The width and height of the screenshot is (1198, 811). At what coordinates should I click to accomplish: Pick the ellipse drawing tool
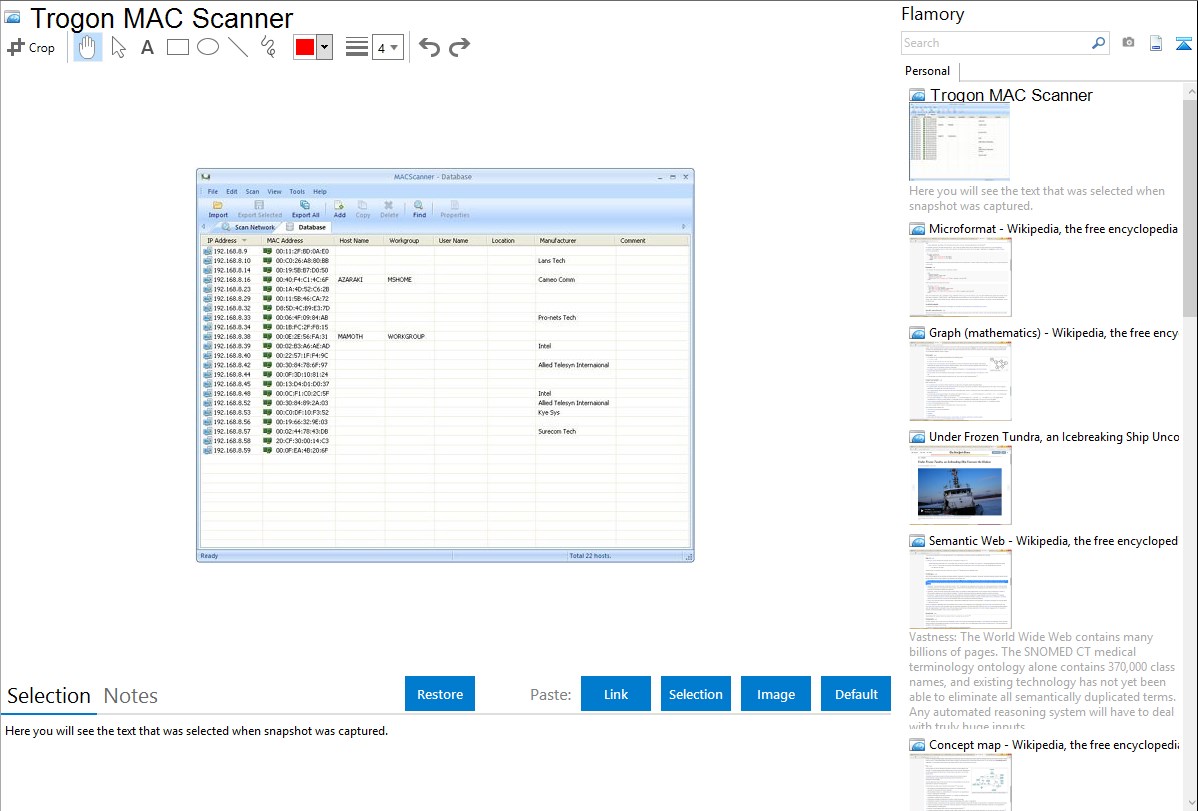click(x=208, y=47)
